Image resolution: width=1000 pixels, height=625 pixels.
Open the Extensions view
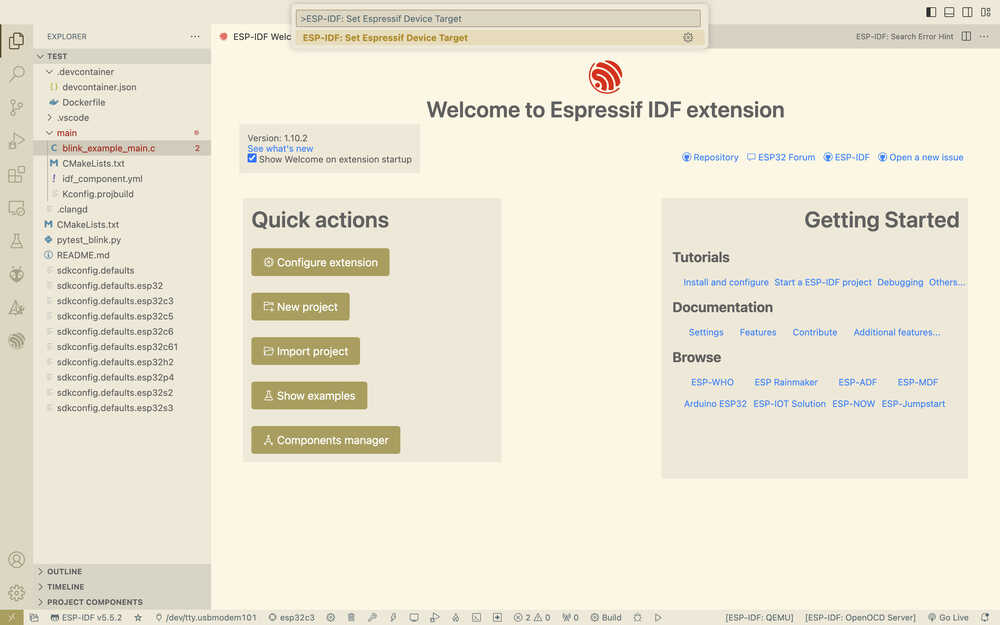point(16,175)
